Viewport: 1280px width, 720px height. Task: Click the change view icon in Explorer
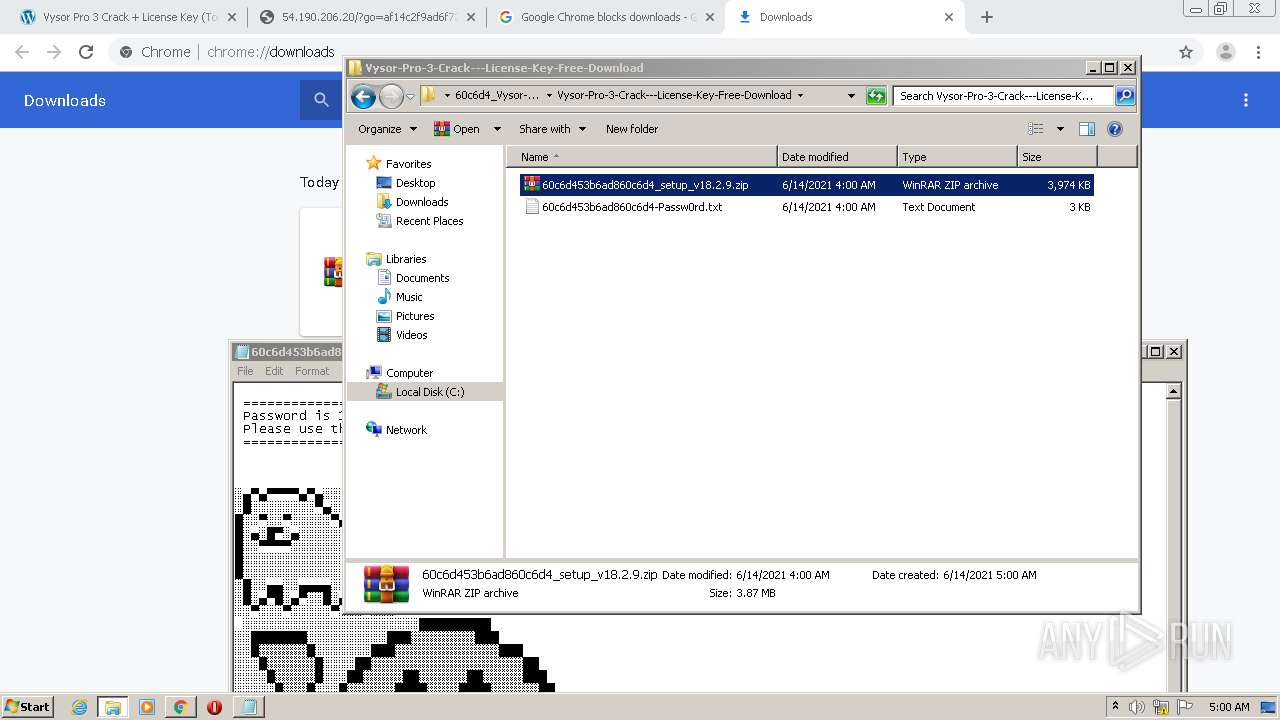[x=1036, y=129]
